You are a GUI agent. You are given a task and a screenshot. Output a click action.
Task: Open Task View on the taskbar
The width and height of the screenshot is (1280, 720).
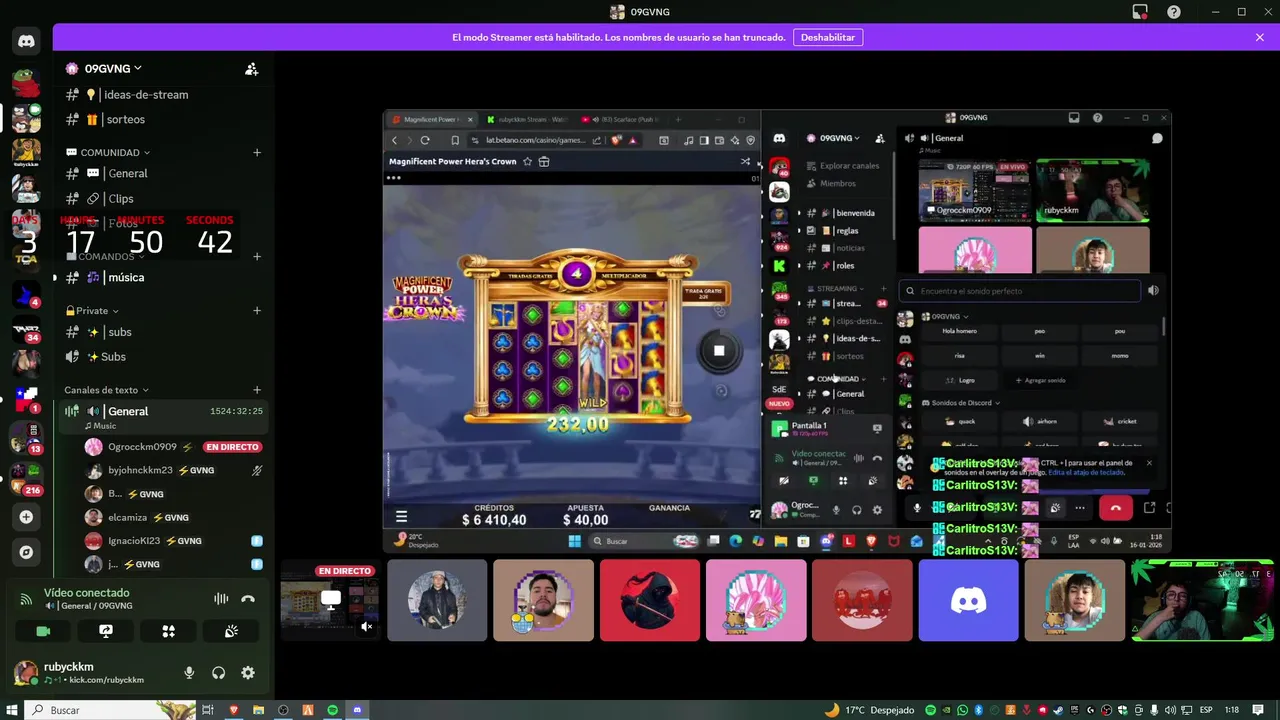coord(208,710)
